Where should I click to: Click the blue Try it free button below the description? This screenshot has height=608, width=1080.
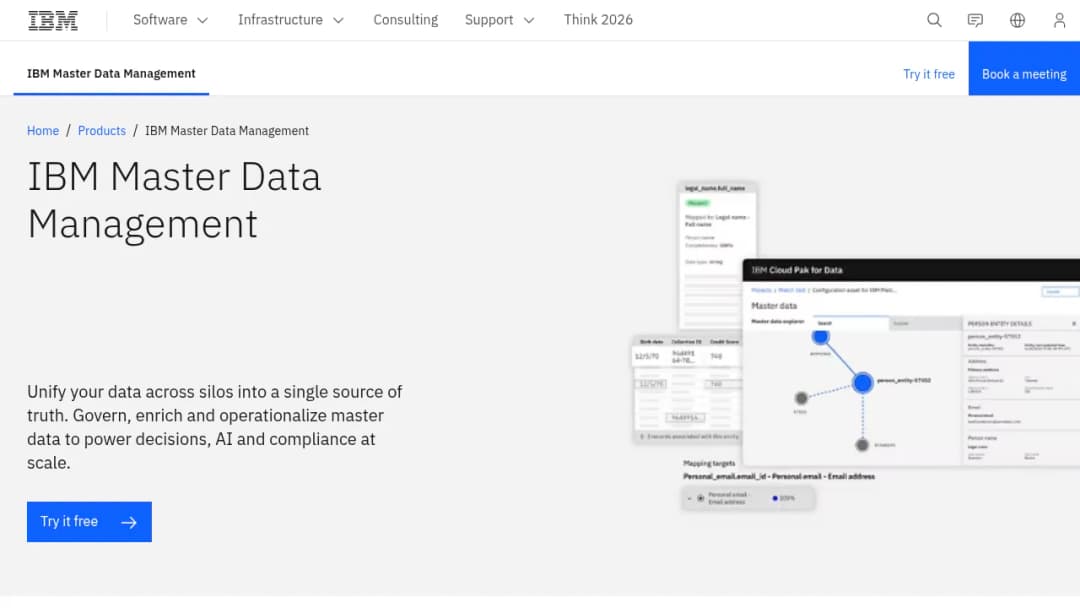tap(89, 522)
